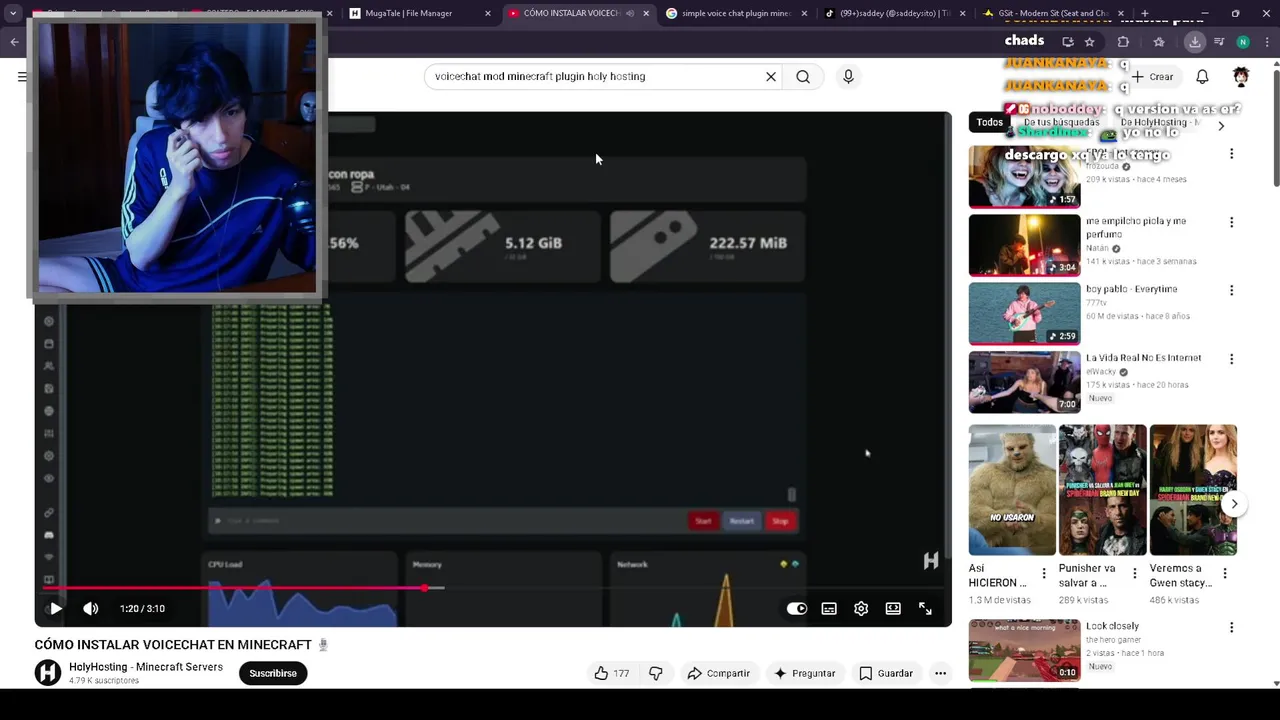Click the Suscribirse button
The image size is (1280, 720).
point(273,673)
